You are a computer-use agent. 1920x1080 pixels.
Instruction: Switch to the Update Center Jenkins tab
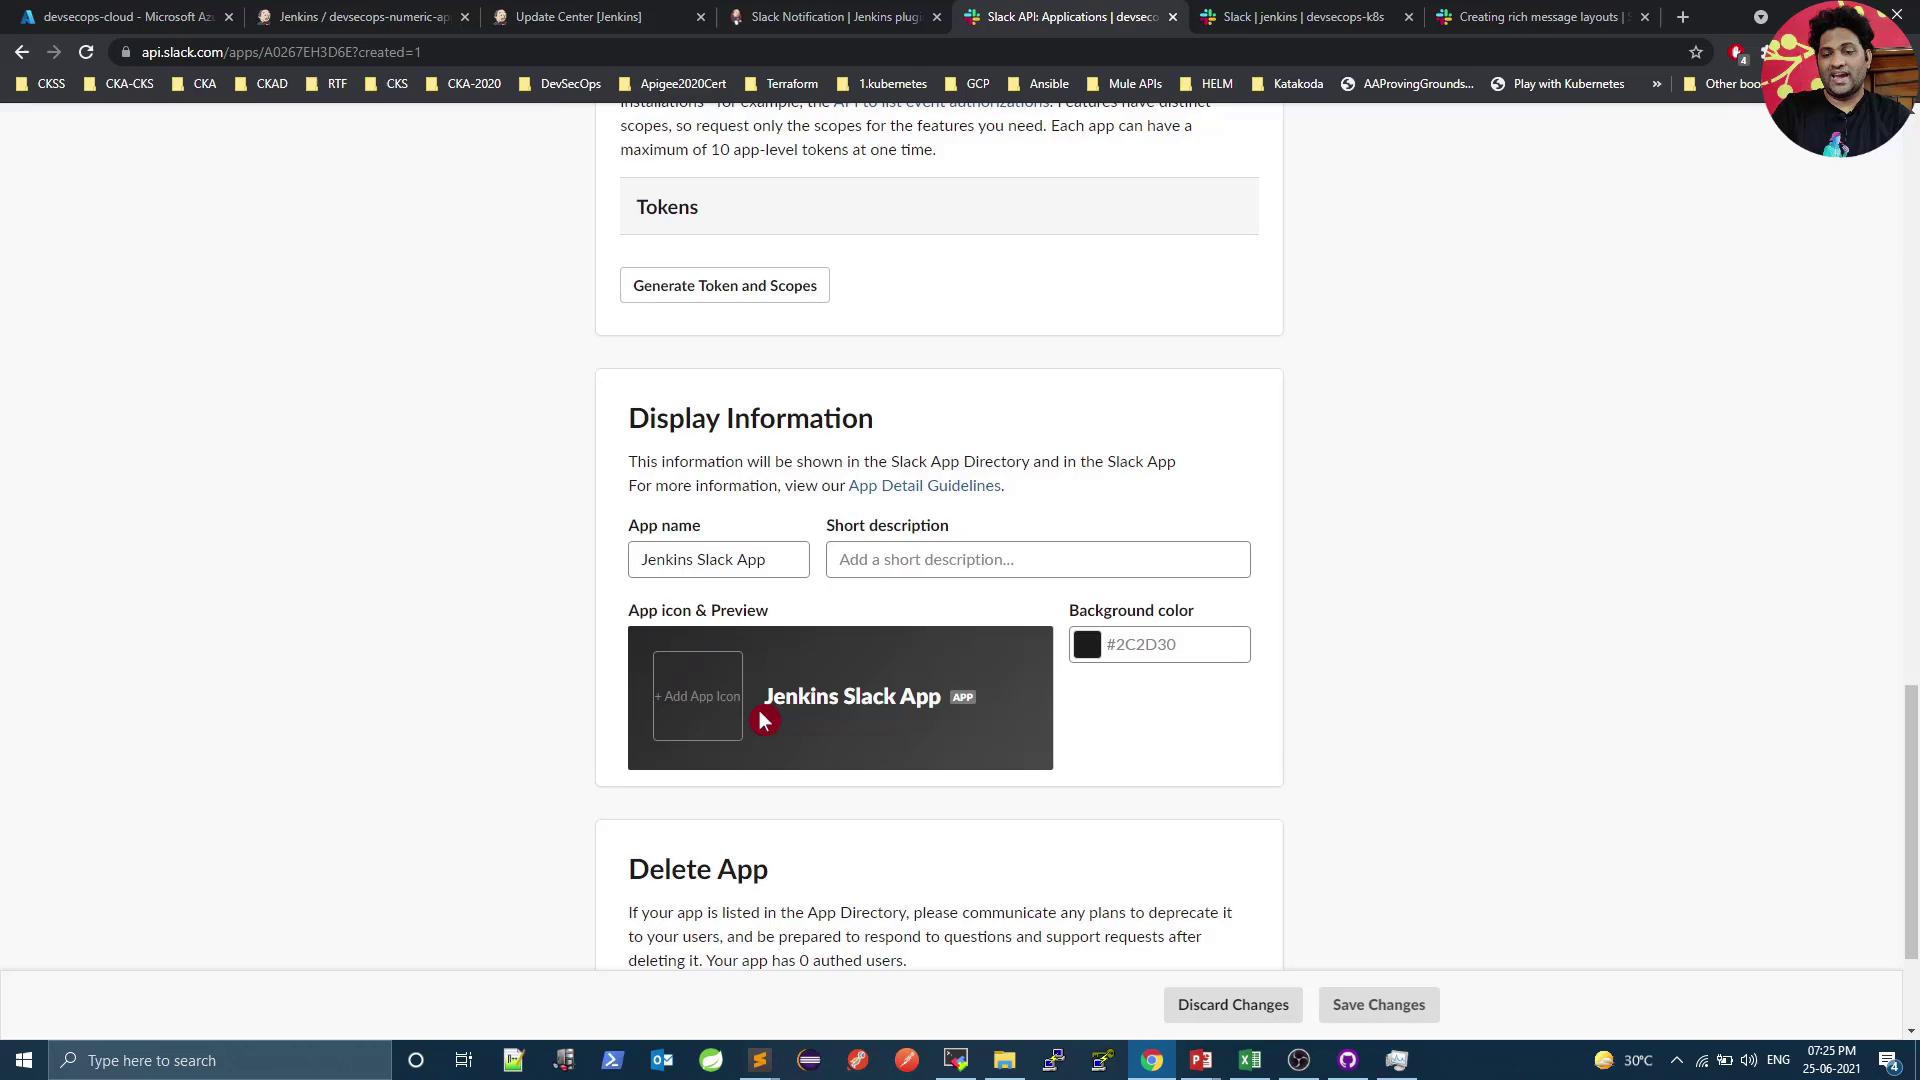pyautogui.click(x=578, y=17)
